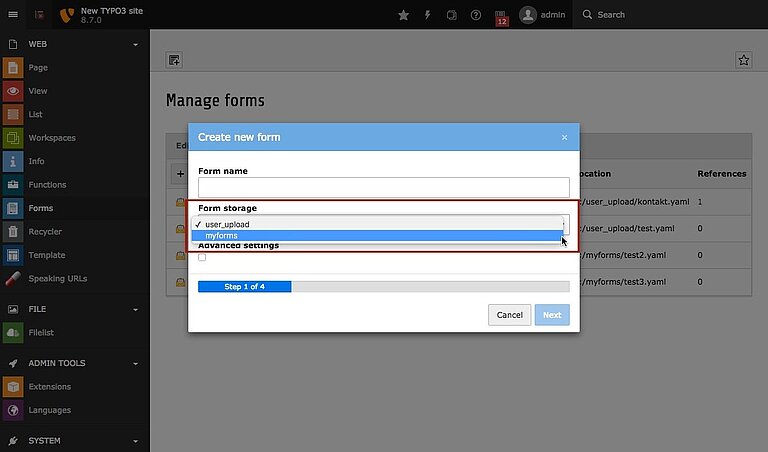Click the References column header
The height and width of the screenshot is (452, 768).
click(722, 174)
